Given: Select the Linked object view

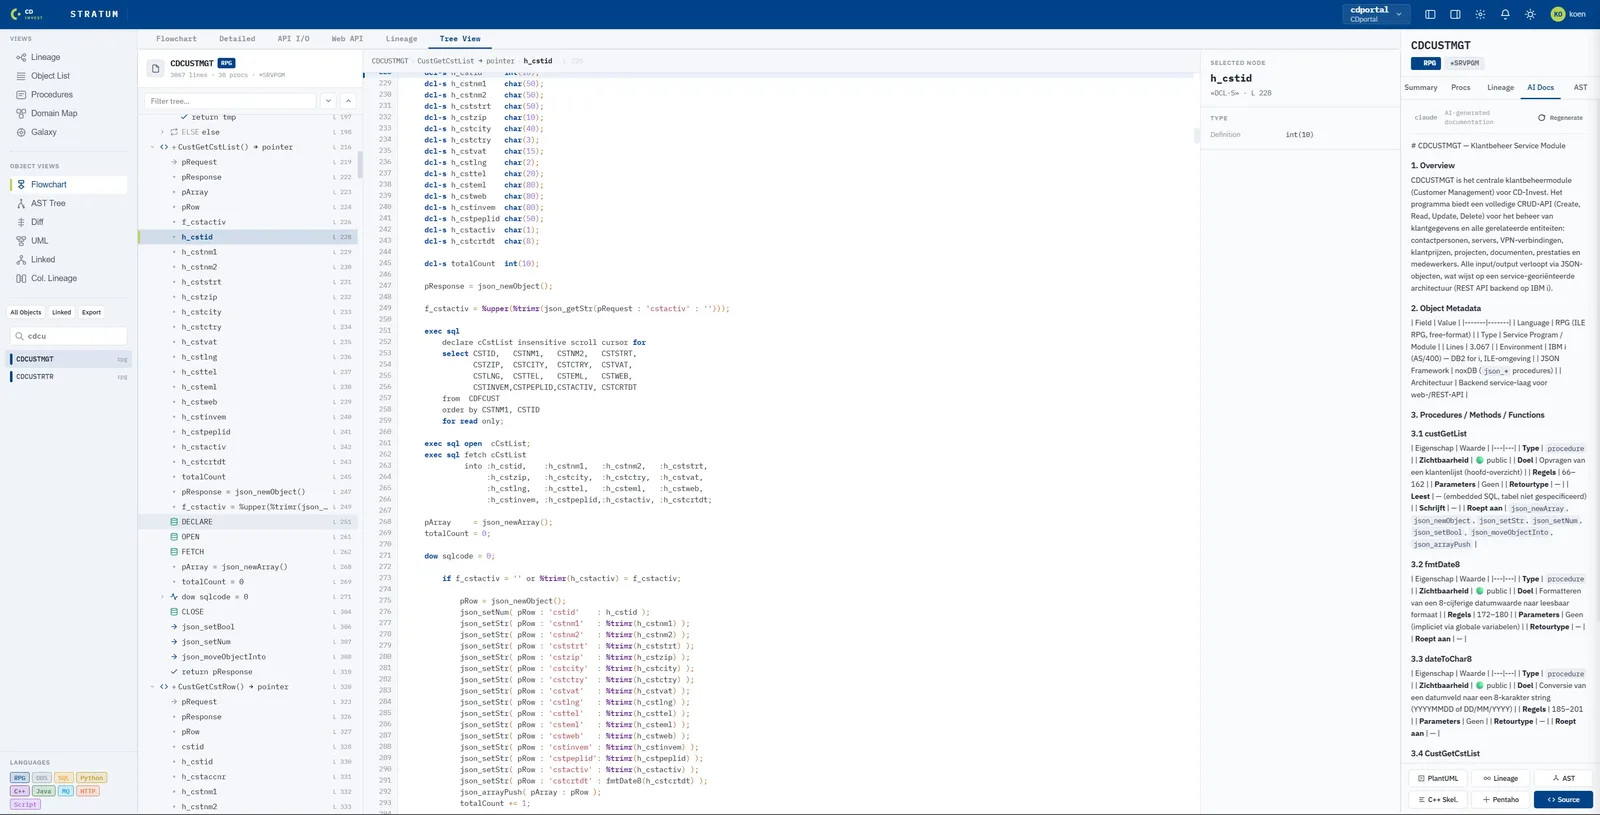Looking at the screenshot, I should [68, 260].
